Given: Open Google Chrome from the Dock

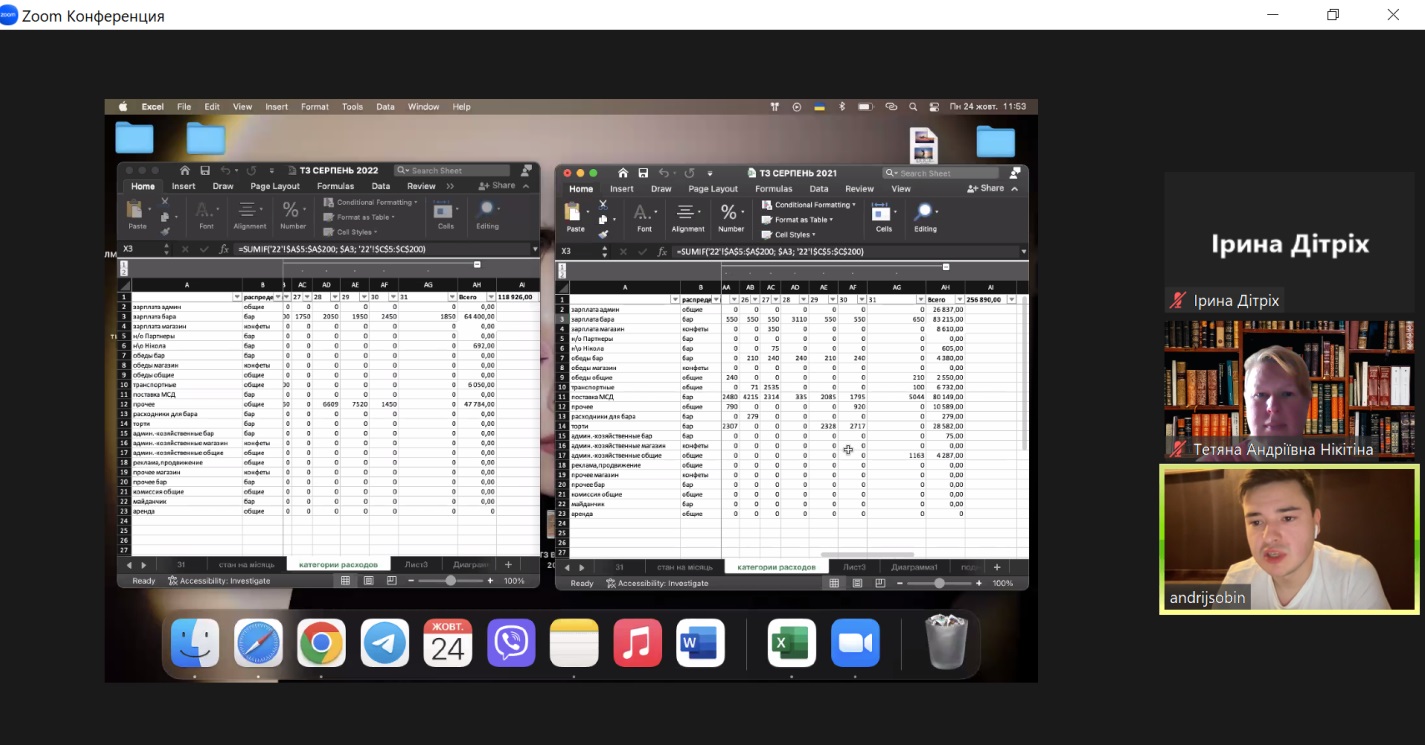Looking at the screenshot, I should click(x=321, y=643).
